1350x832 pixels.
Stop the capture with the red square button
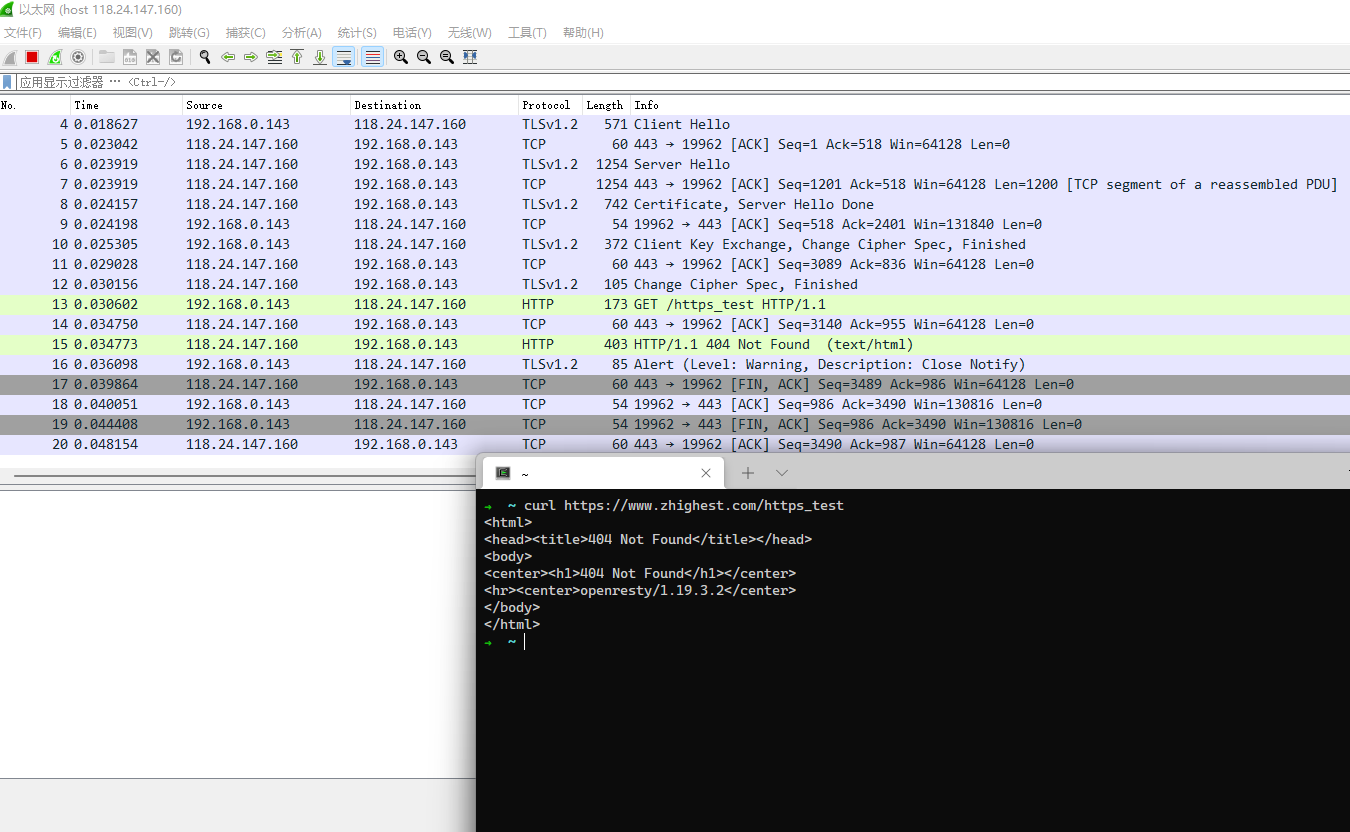click(x=32, y=57)
